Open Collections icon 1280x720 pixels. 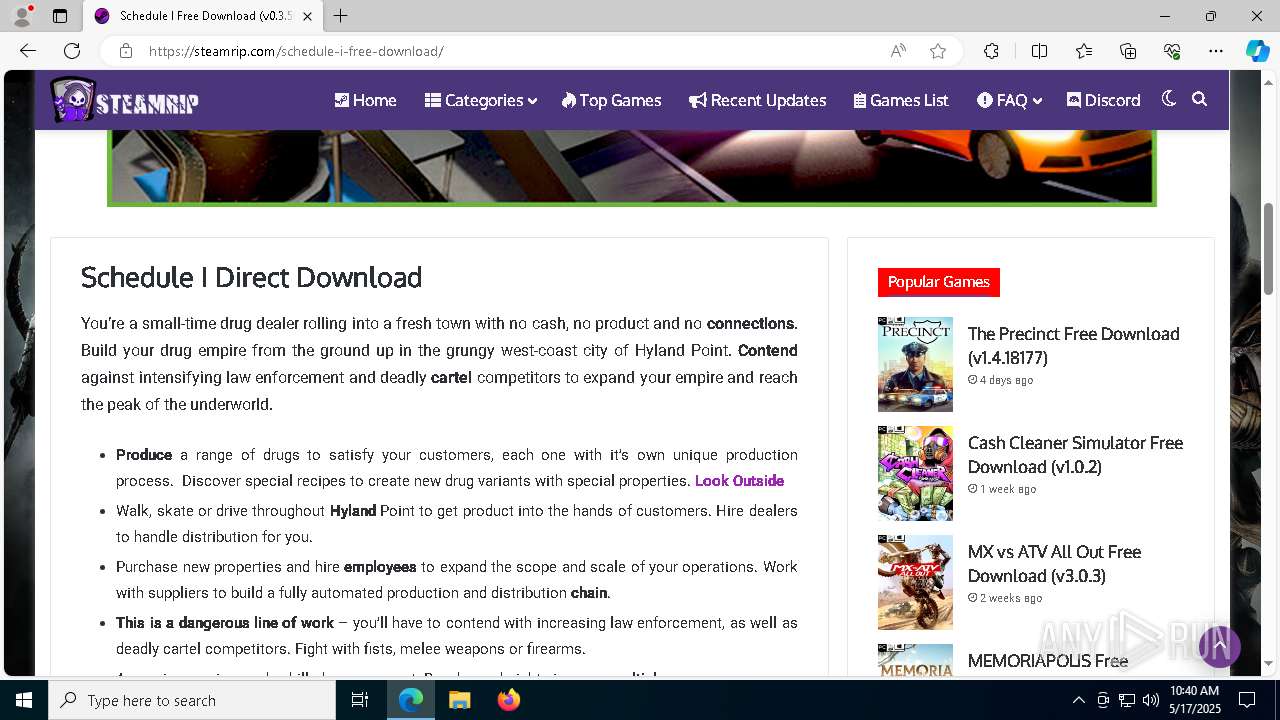click(x=1128, y=51)
